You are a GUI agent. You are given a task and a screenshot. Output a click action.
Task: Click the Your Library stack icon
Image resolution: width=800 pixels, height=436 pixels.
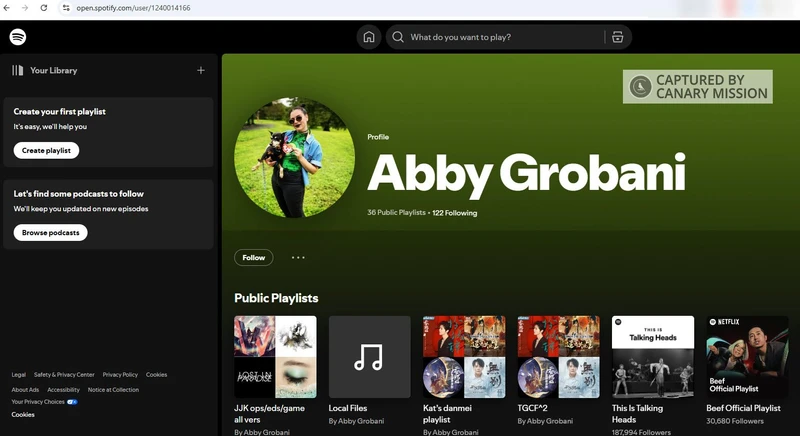click(x=18, y=70)
